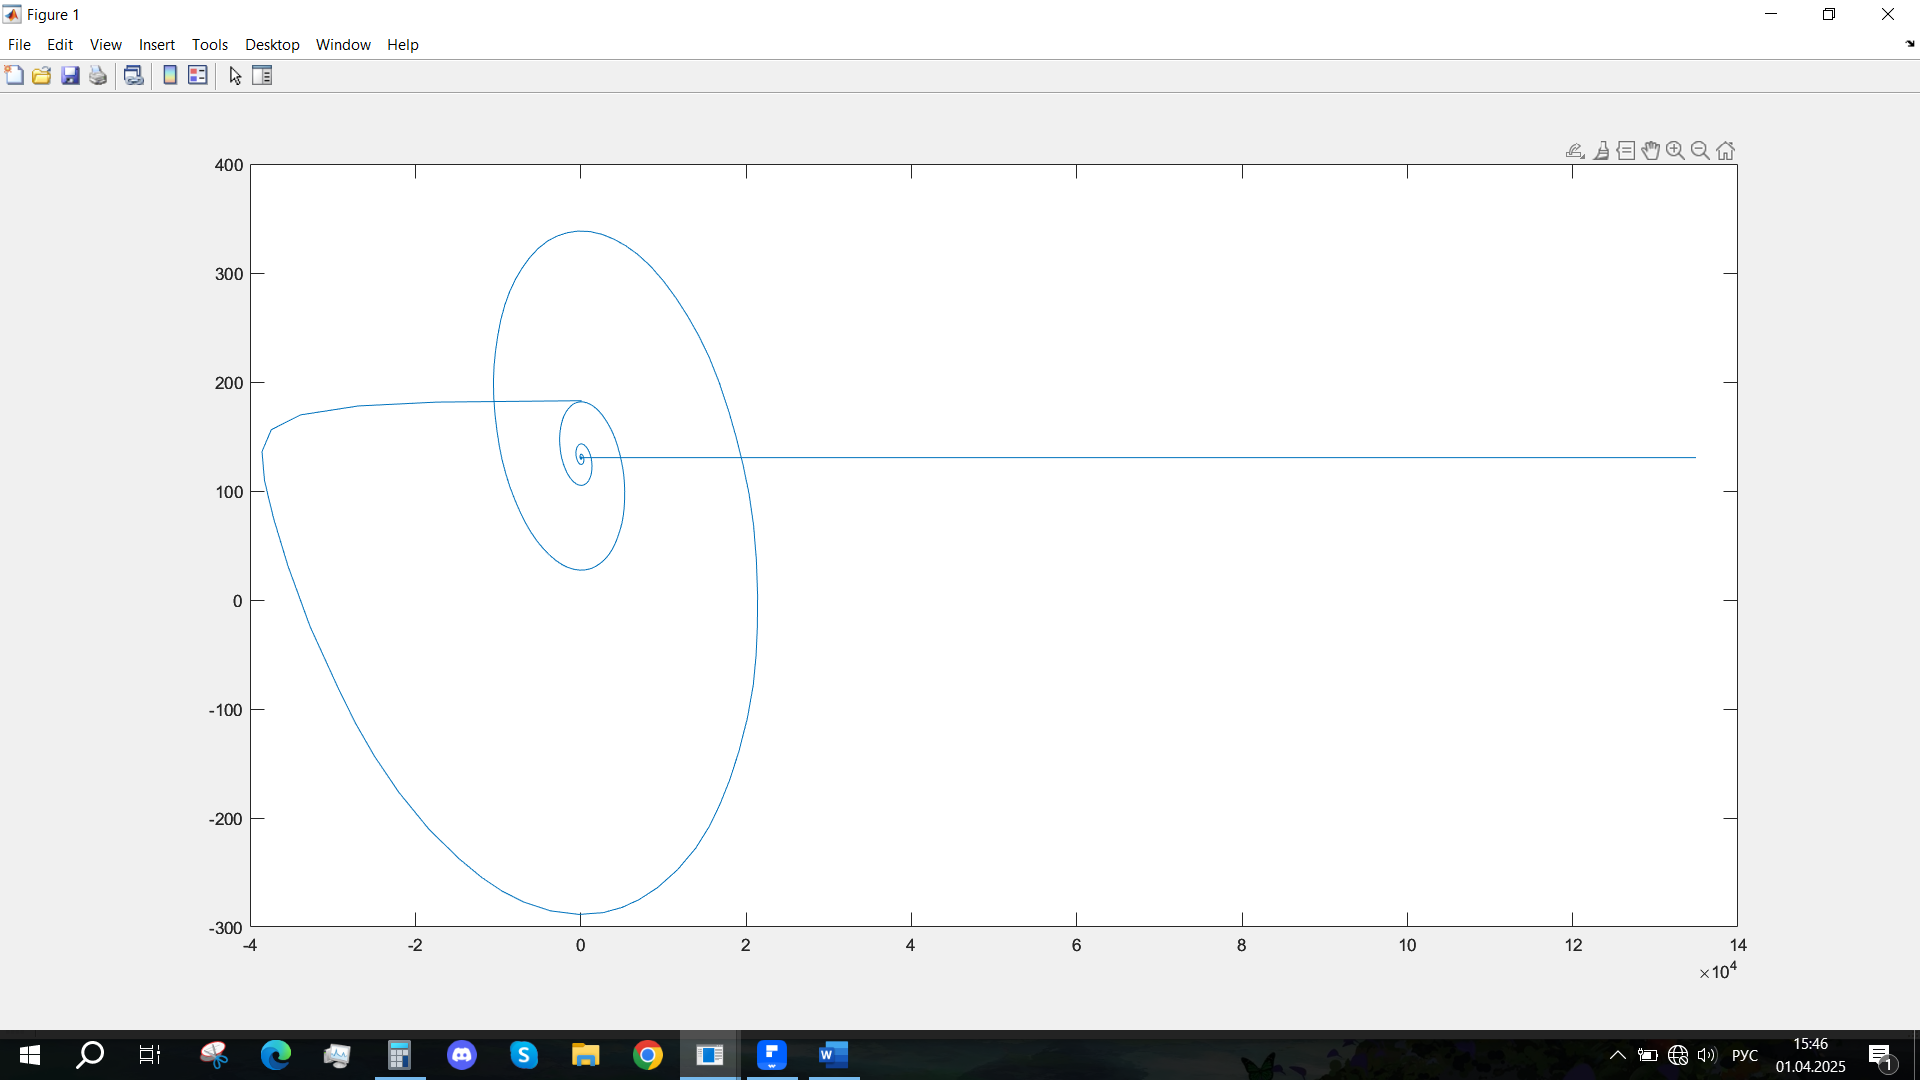This screenshot has width=1920, height=1080.
Task: Open the Desktop menu
Action: [272, 45]
